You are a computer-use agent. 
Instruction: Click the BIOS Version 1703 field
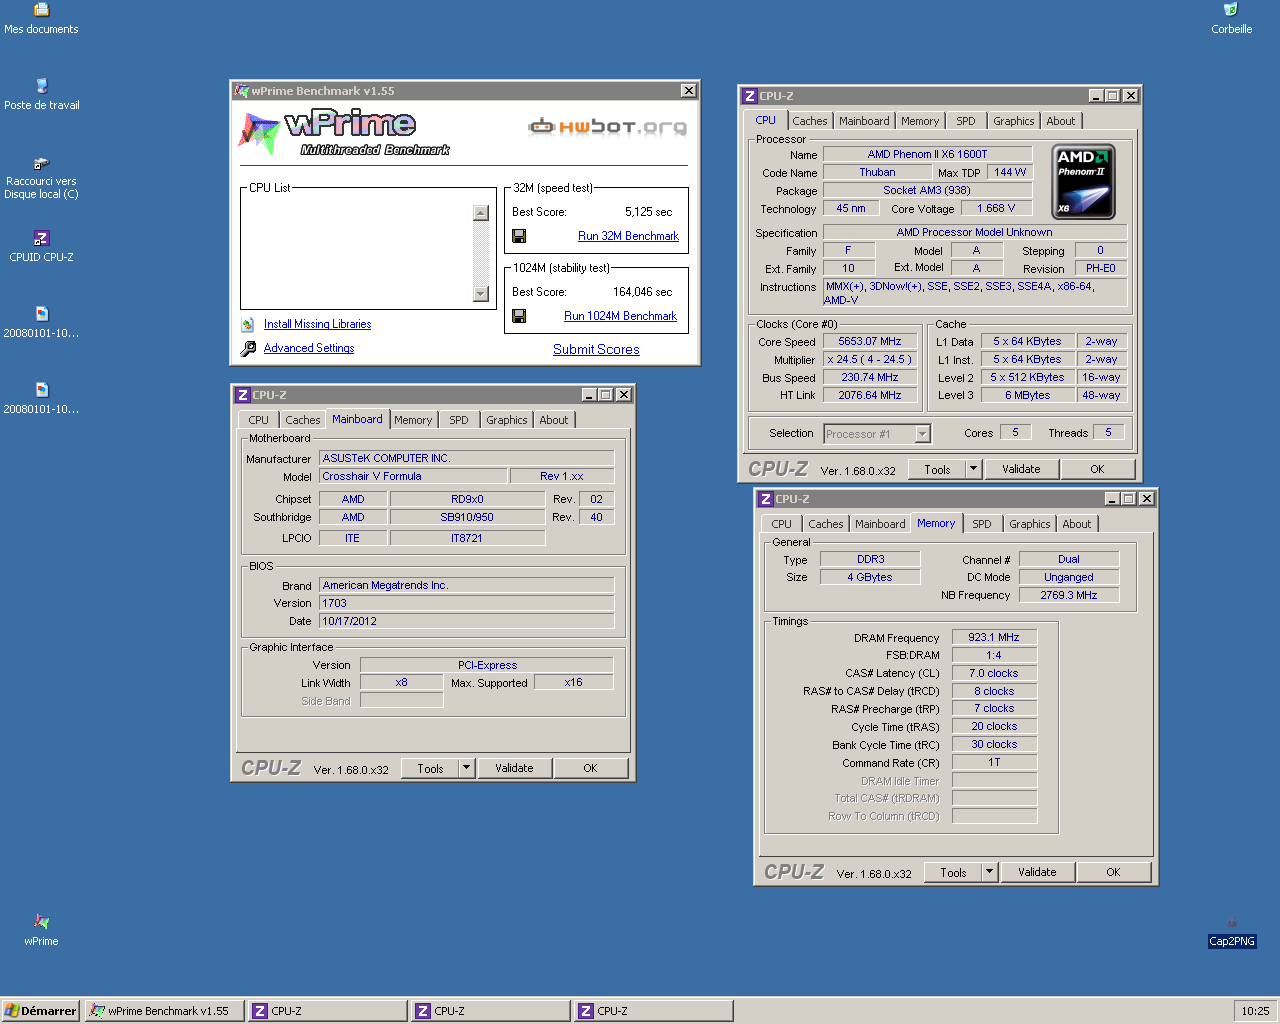click(x=467, y=604)
